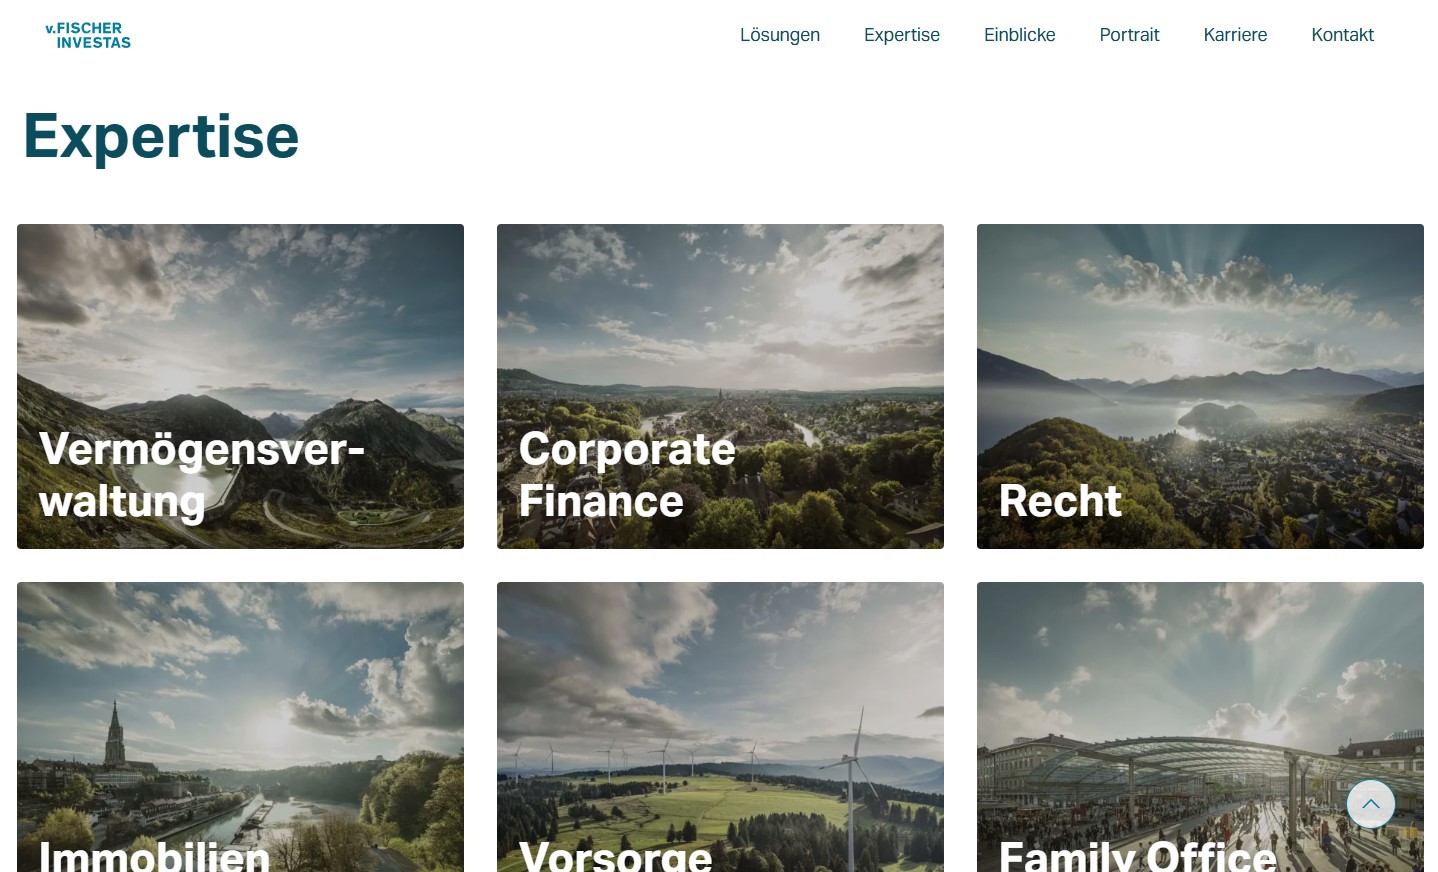Open the Portrait navigation link

[1129, 35]
